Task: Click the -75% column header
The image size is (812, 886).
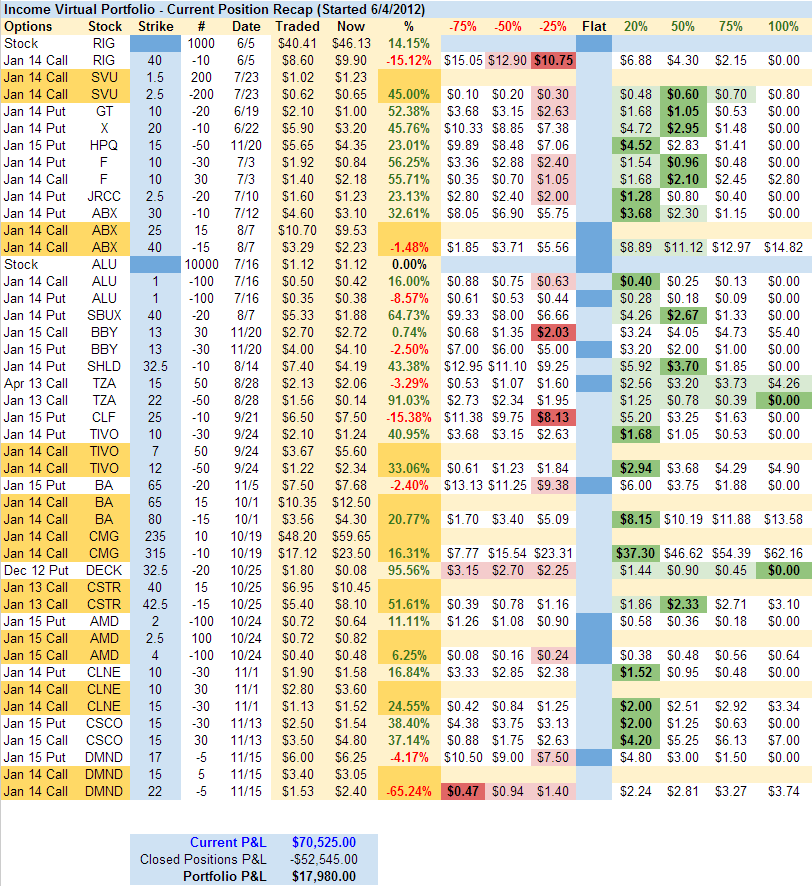Action: pyautogui.click(x=462, y=26)
